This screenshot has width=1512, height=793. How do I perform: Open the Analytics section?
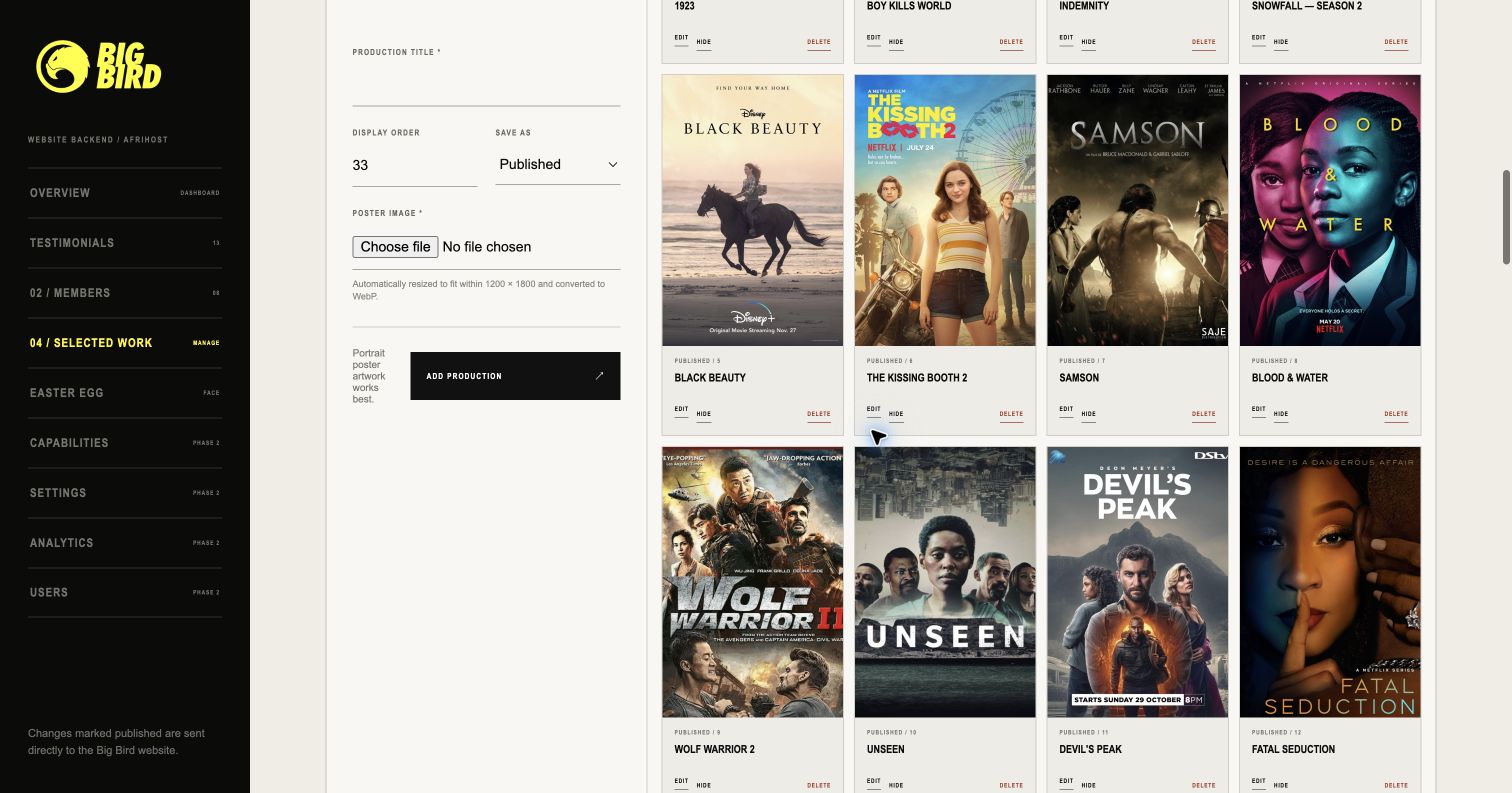point(125,543)
